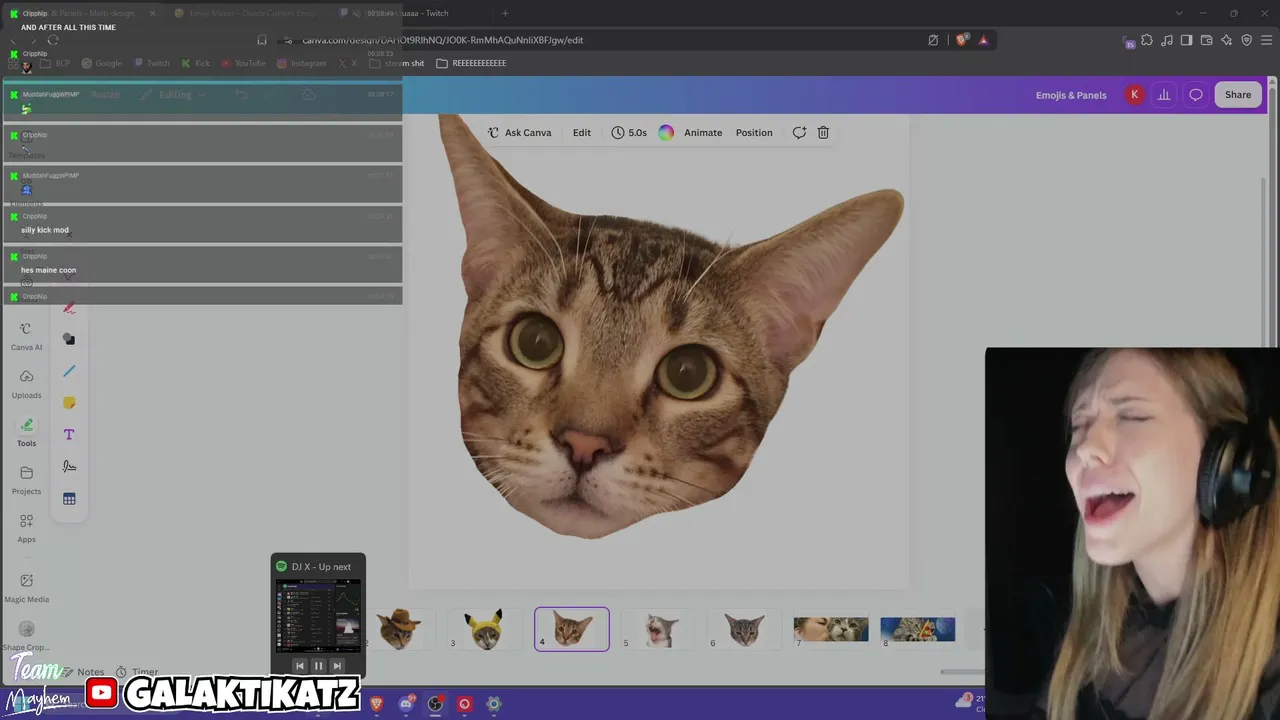Open the rainbow color picker circle
The image size is (1280, 720).
pyautogui.click(x=666, y=132)
